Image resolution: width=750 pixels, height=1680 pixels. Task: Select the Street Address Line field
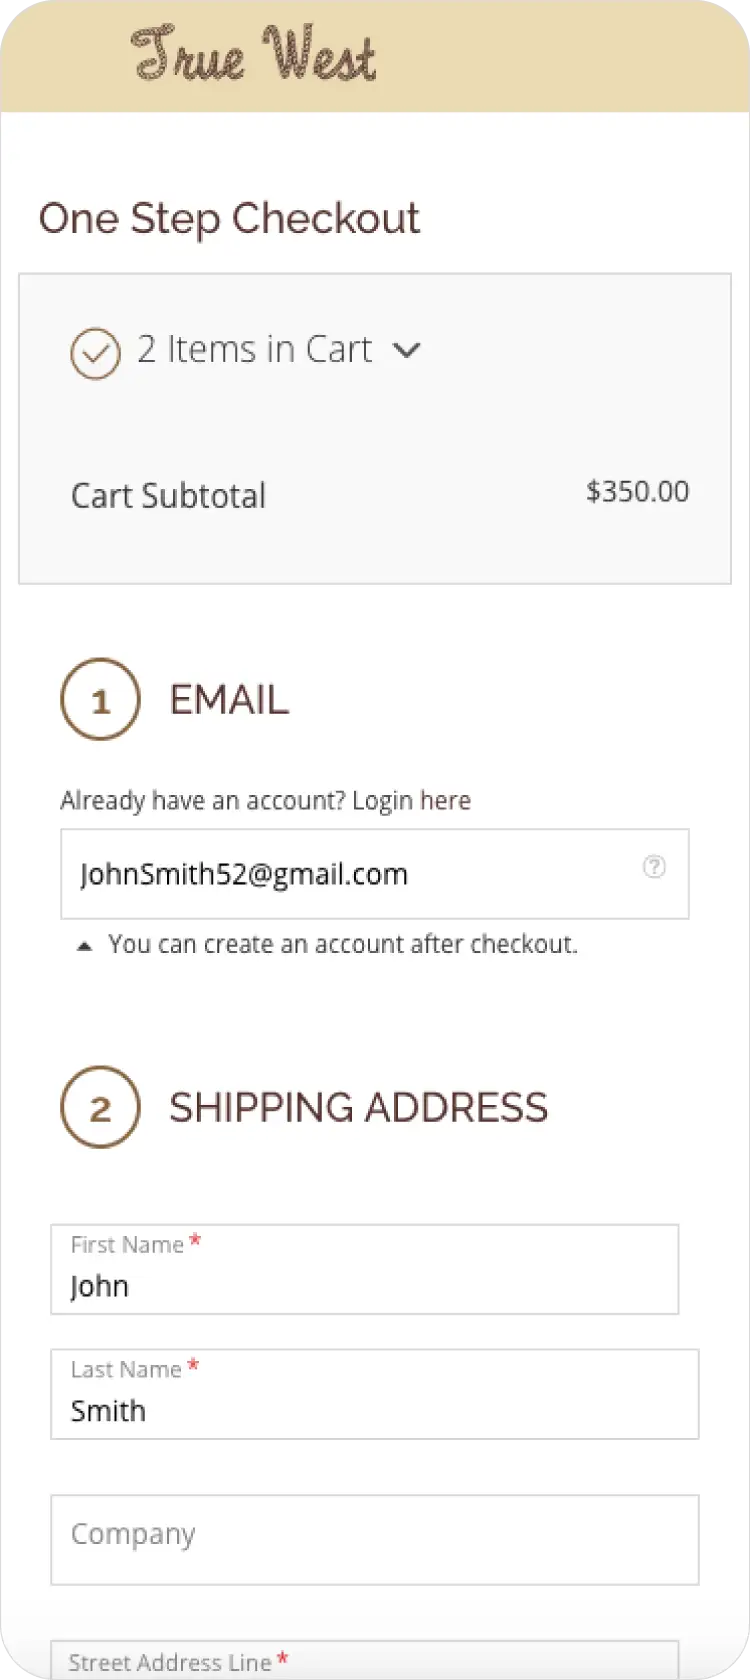pyautogui.click(x=365, y=1660)
